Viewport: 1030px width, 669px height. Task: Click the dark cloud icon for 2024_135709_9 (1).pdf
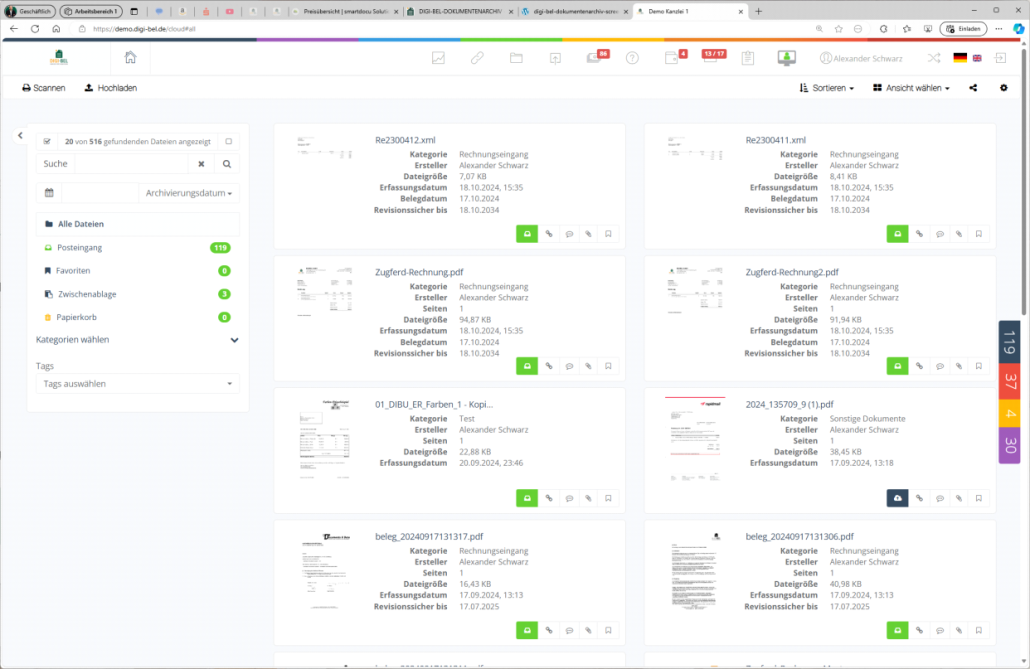pos(897,498)
